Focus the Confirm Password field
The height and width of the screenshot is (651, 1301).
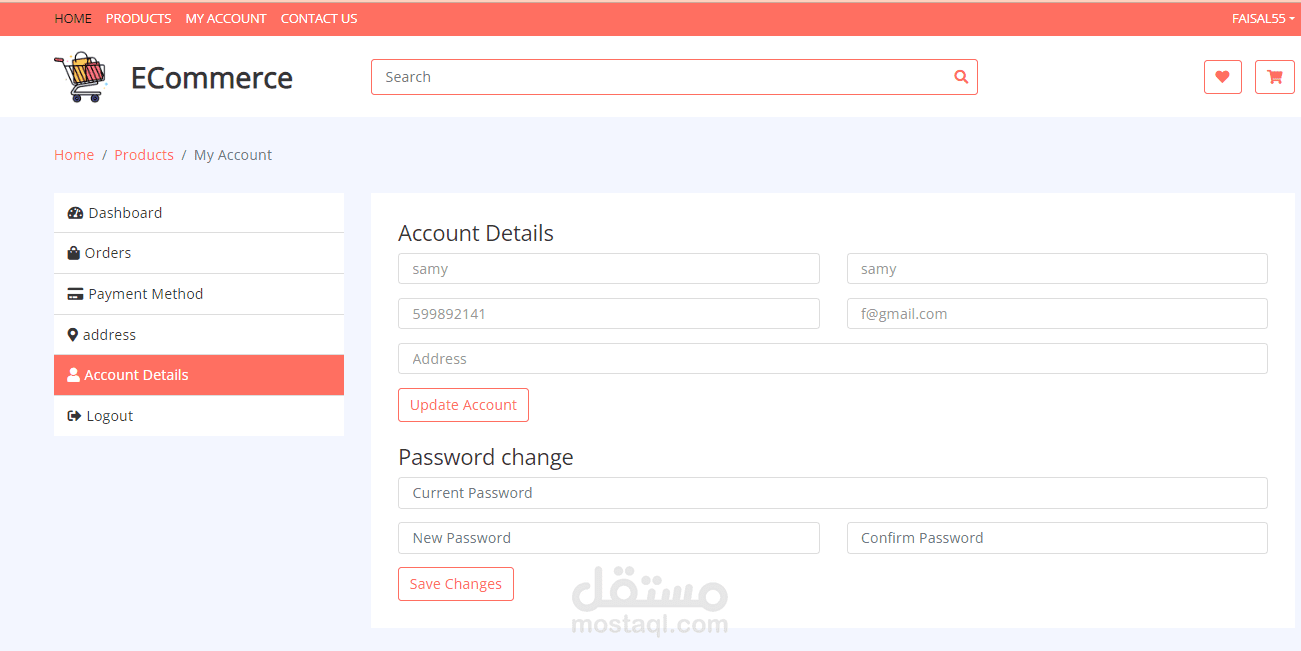point(1057,538)
